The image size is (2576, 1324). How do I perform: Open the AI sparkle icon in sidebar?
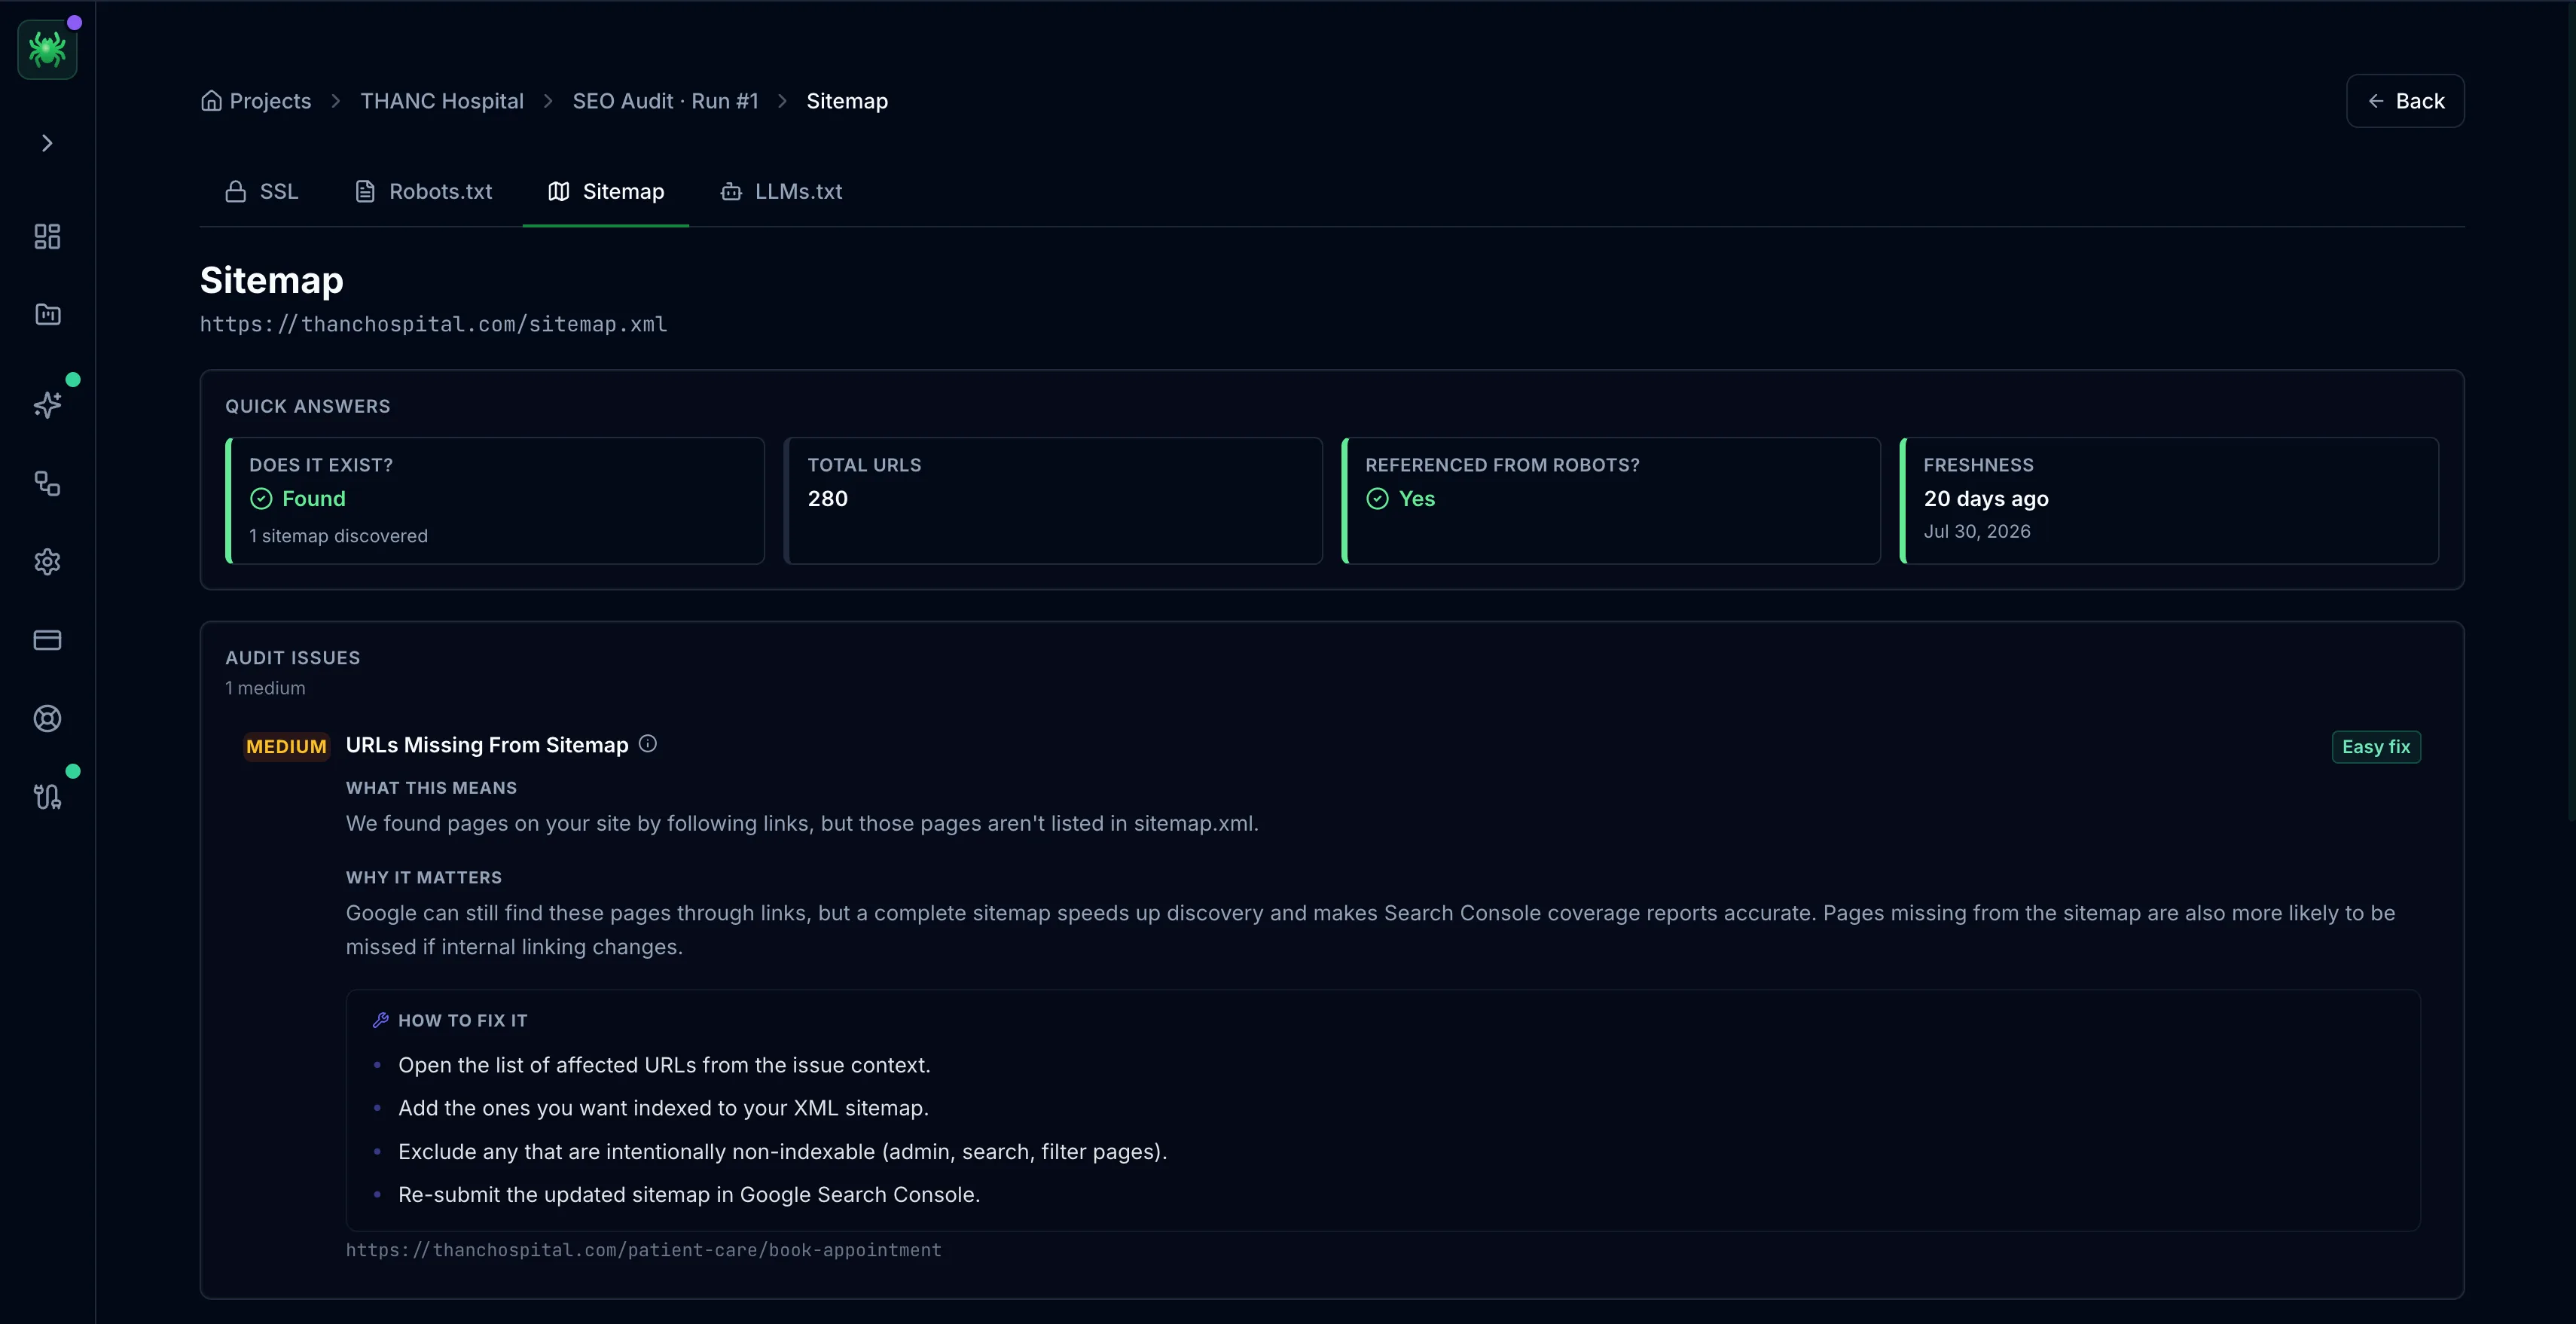pos(47,404)
